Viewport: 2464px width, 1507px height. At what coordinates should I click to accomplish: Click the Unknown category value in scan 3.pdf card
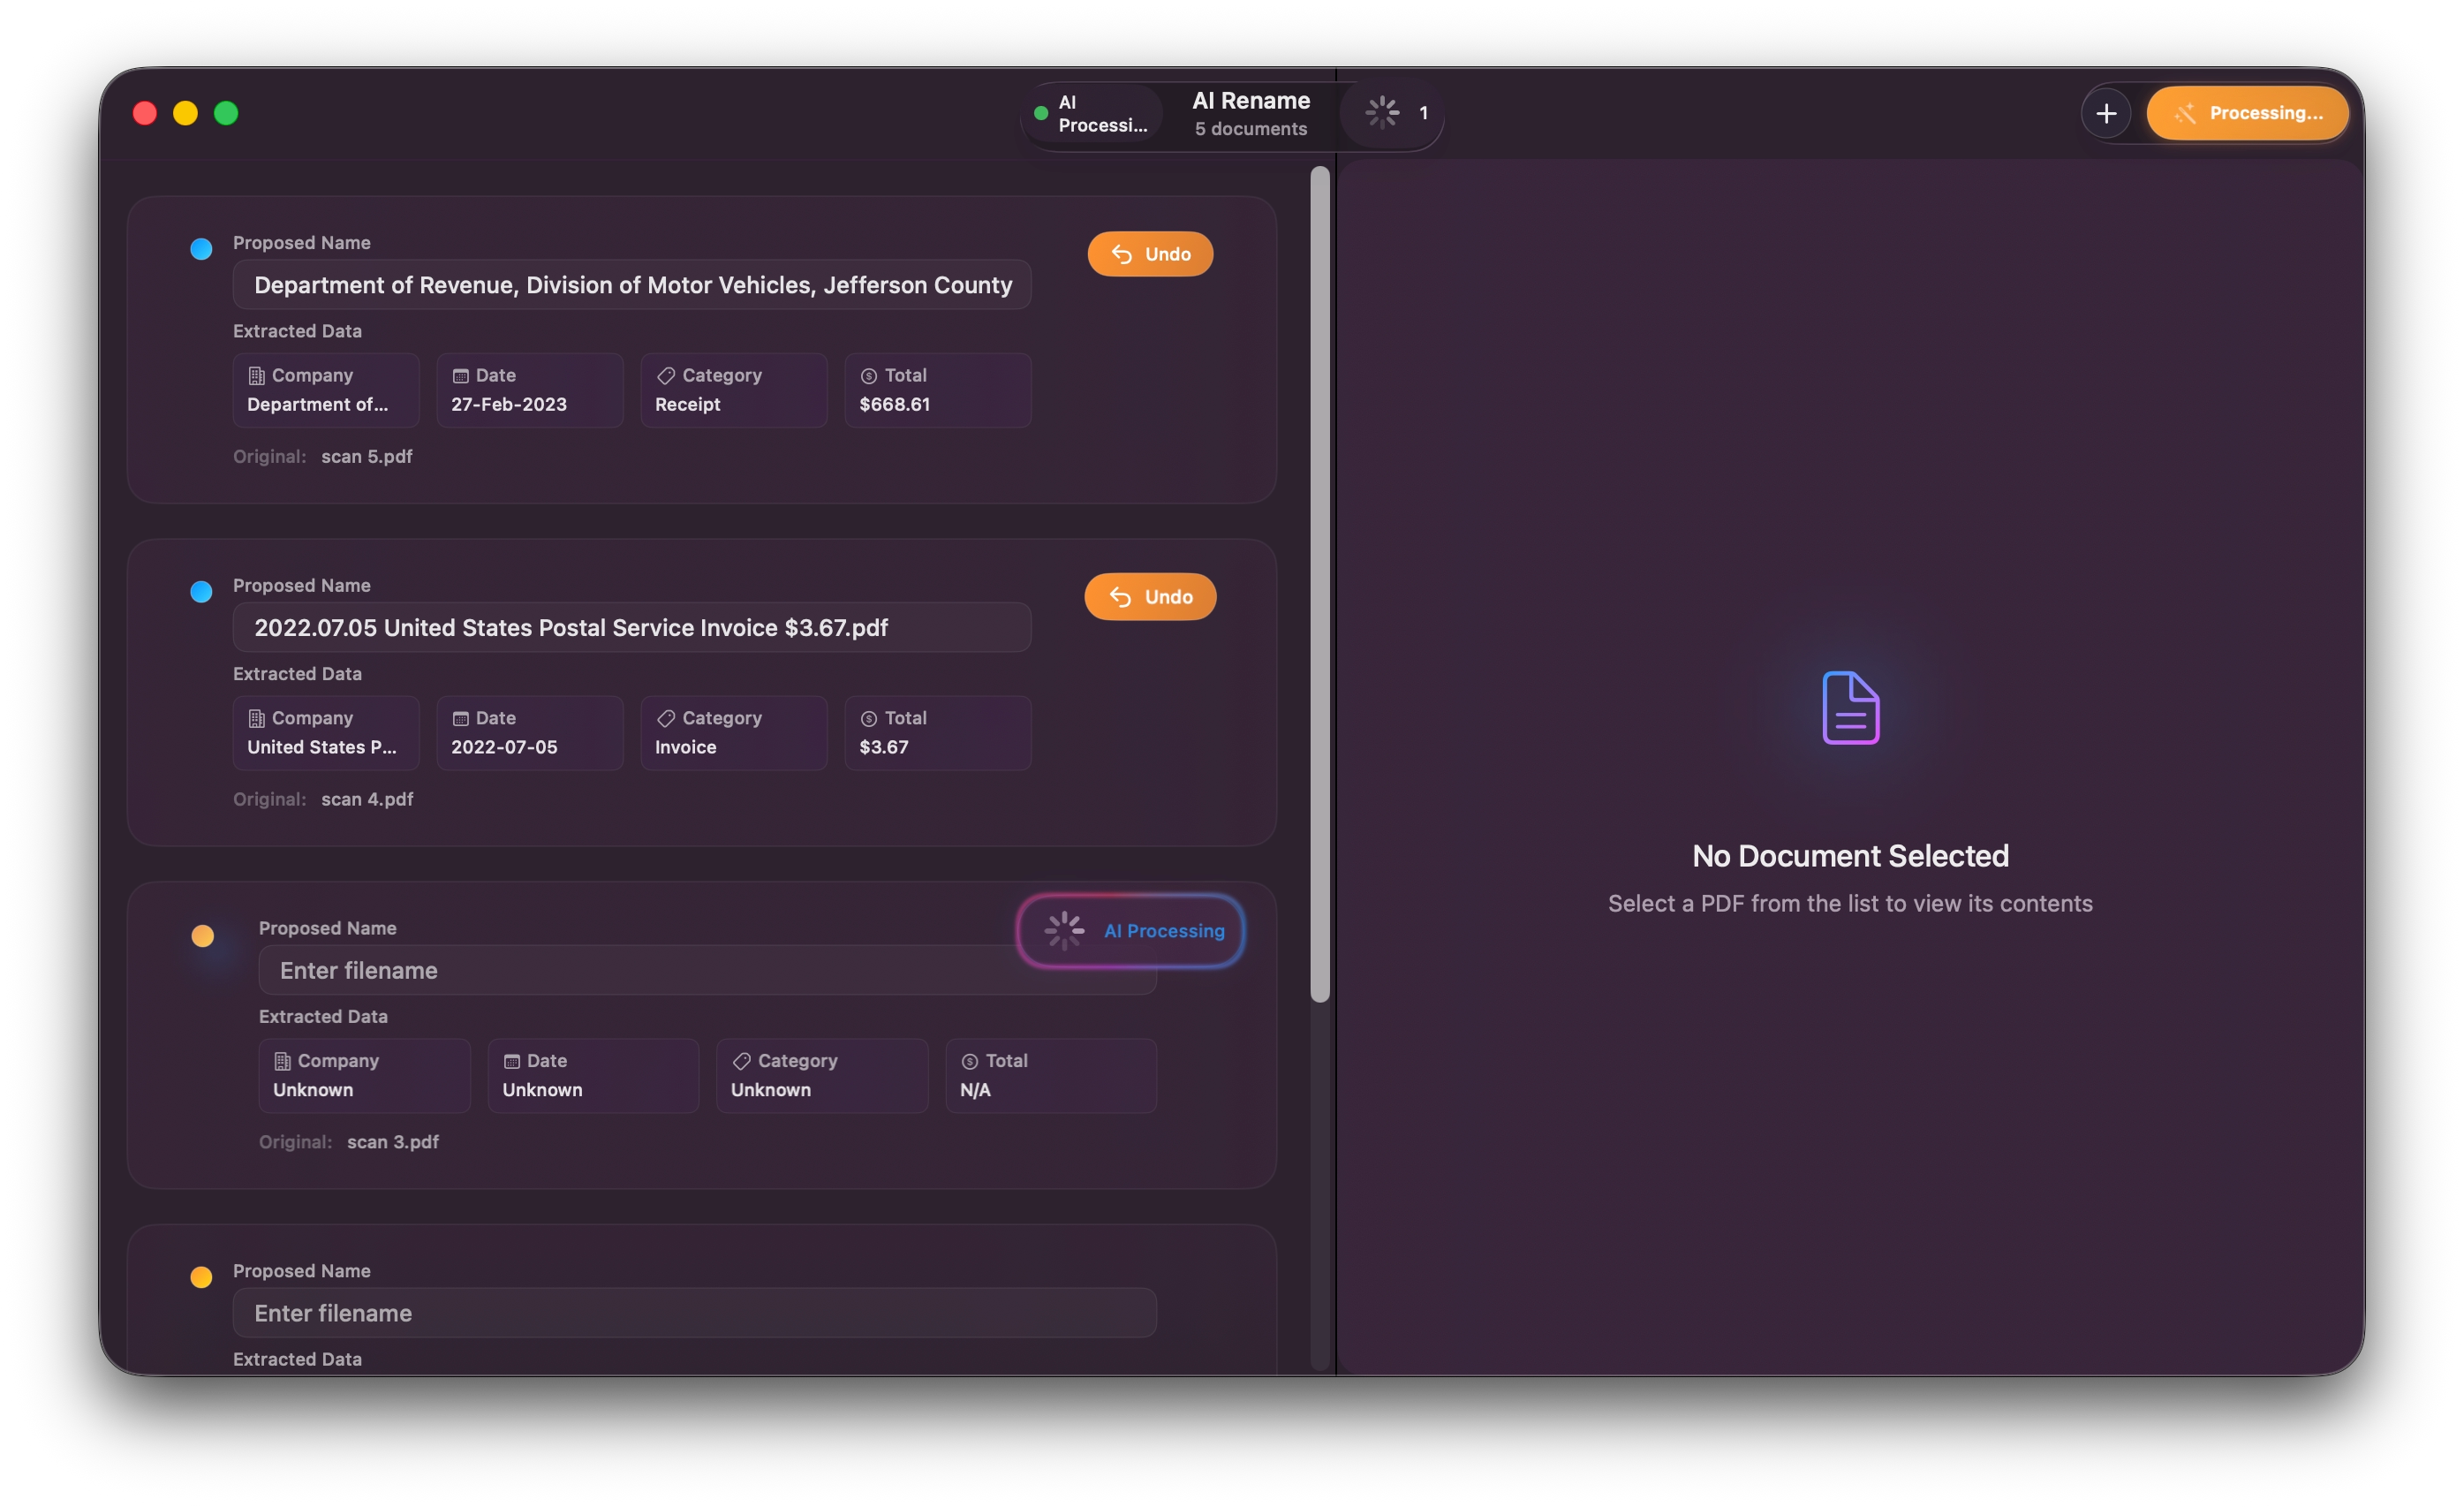click(771, 1091)
